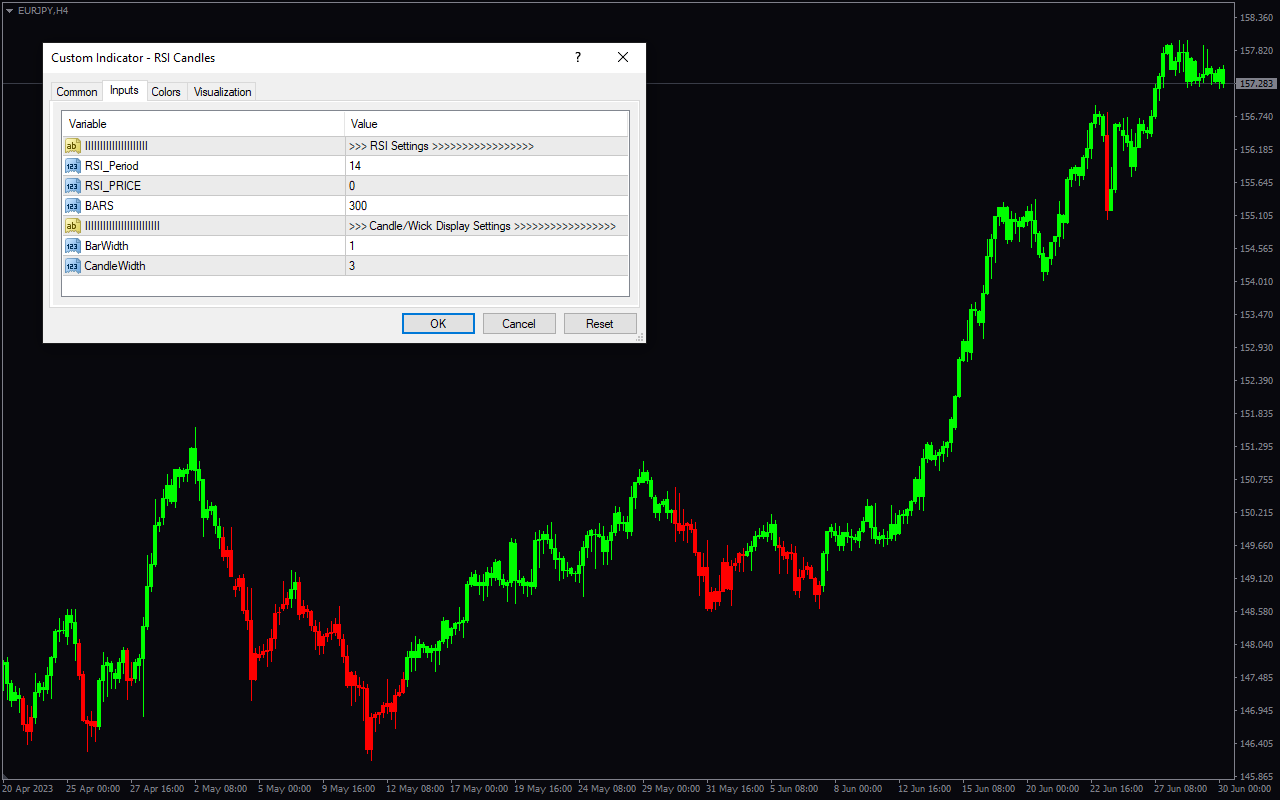Select the RSI_PRICE value 0

(x=487, y=186)
